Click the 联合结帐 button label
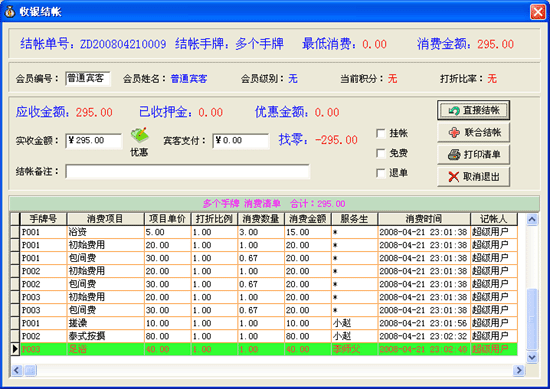 tap(483, 133)
